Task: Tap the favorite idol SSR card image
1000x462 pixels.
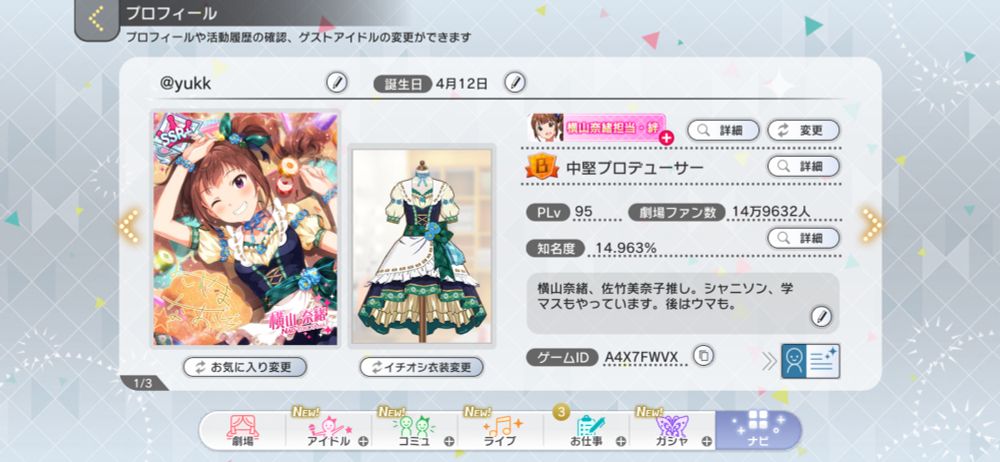Action: pos(246,229)
